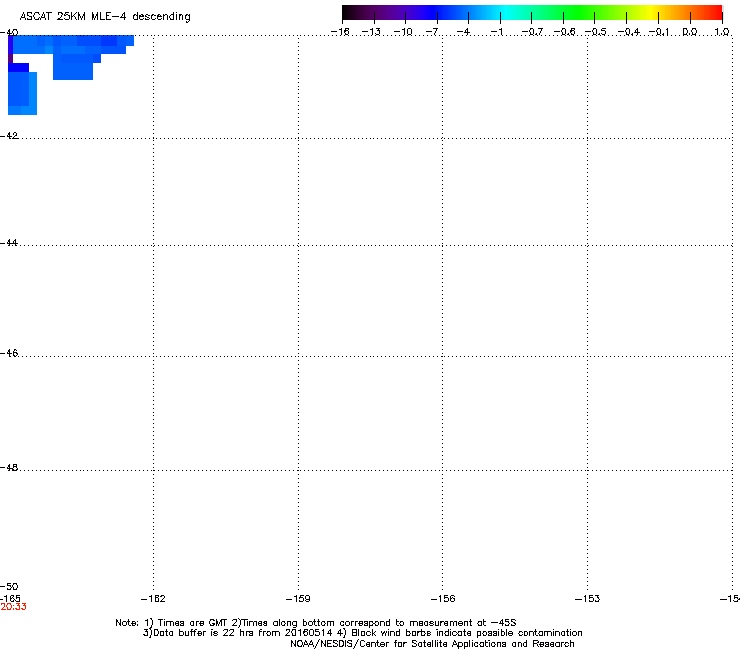Image resolution: width=740 pixels, height=650 pixels.
Task: Click the -42 latitude axis label
Action: 9,136
